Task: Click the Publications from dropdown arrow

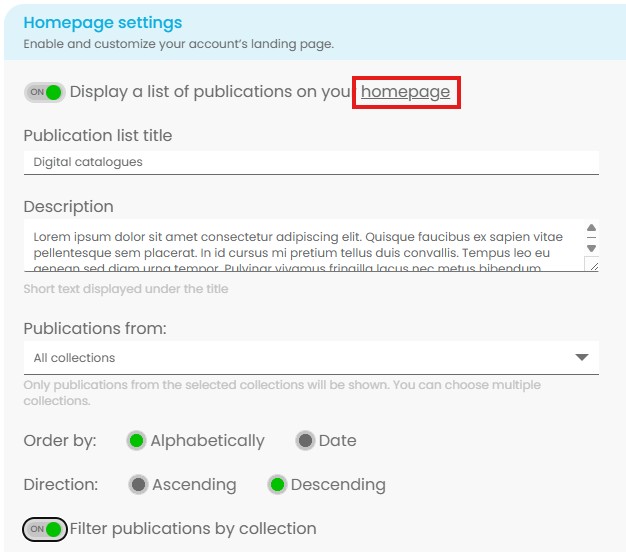Action: [x=582, y=358]
